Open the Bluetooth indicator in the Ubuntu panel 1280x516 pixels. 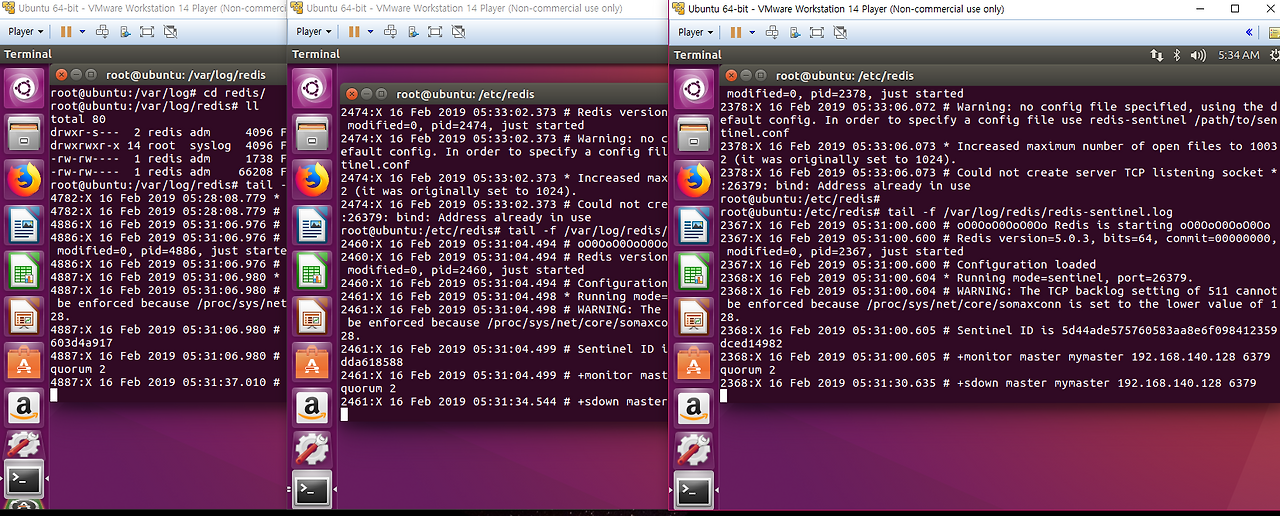coord(1177,55)
